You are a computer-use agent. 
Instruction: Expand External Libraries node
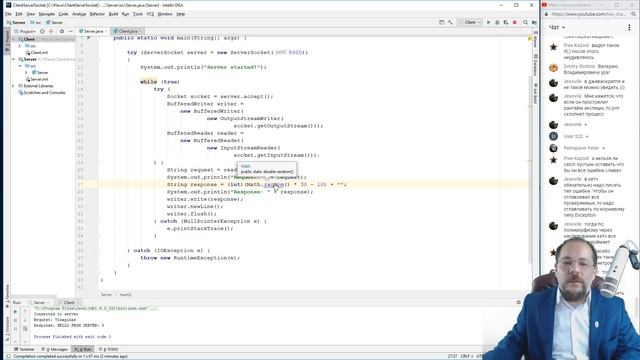[13, 86]
